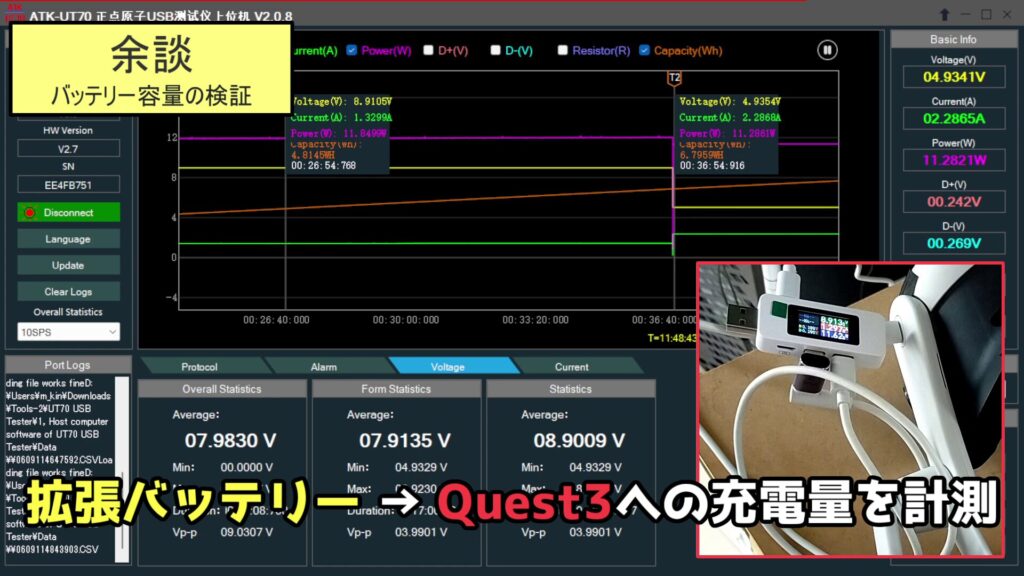
Task: Enable the Resistor(R) curve checkbox
Action: 562,50
